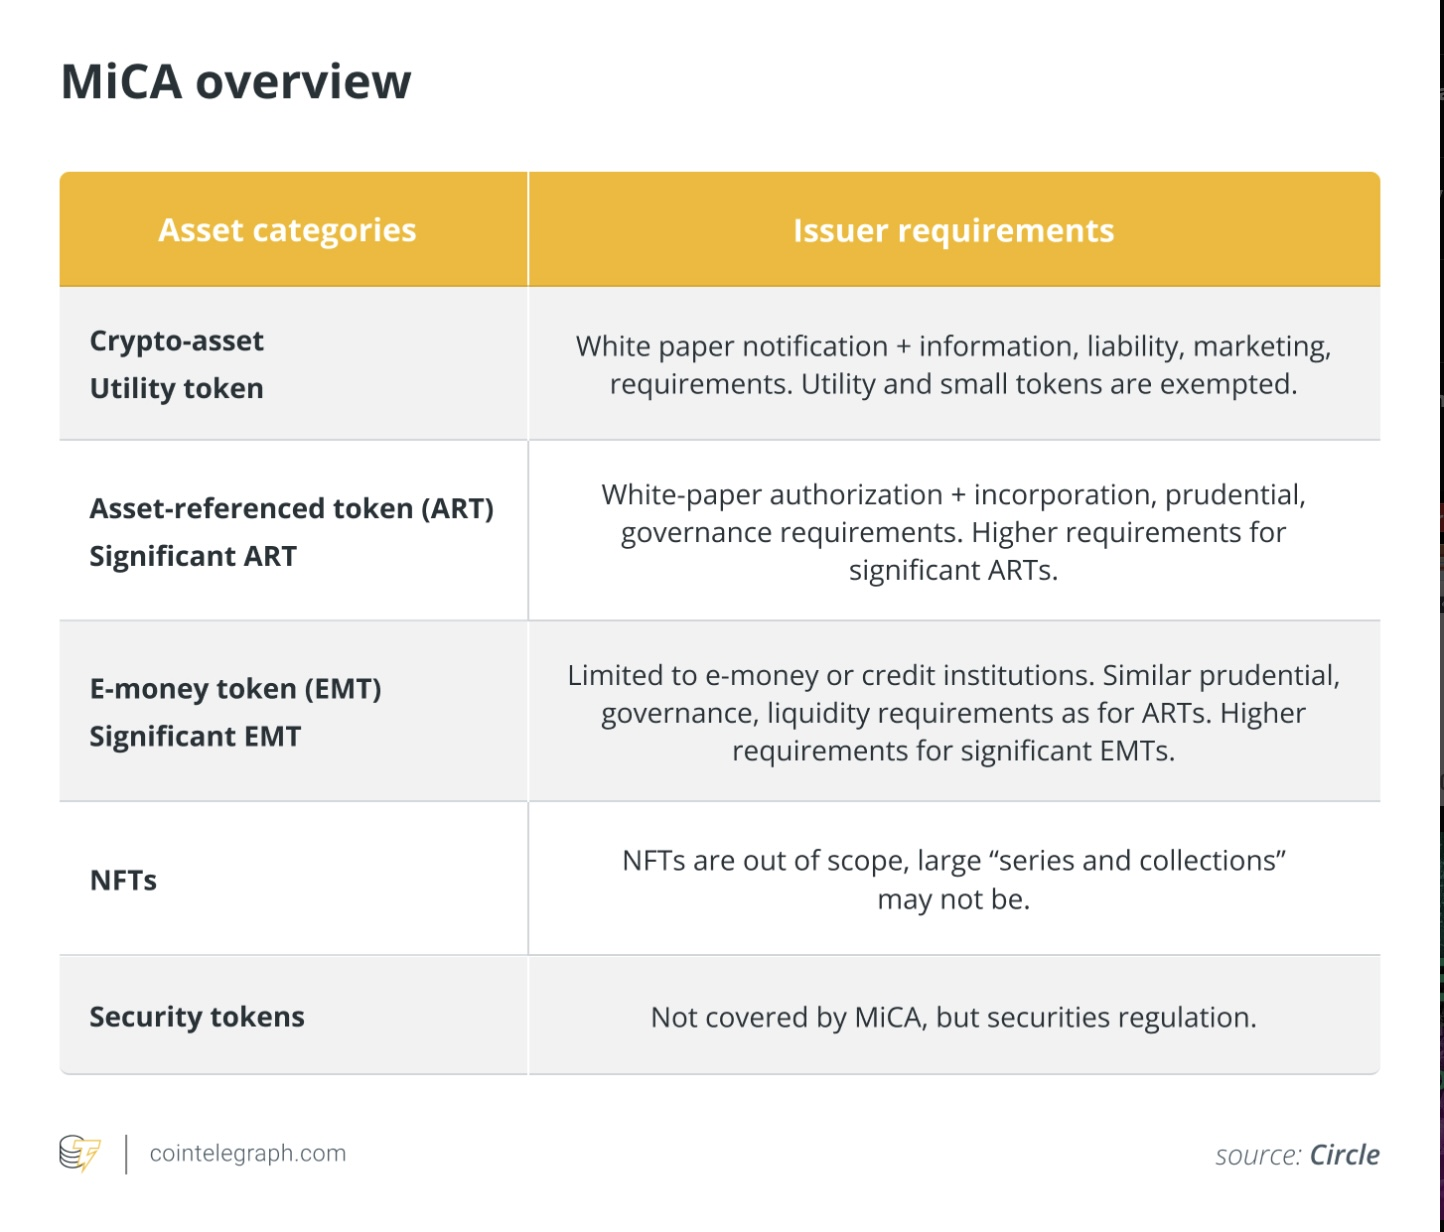Select the Utility token category label

coord(177,388)
